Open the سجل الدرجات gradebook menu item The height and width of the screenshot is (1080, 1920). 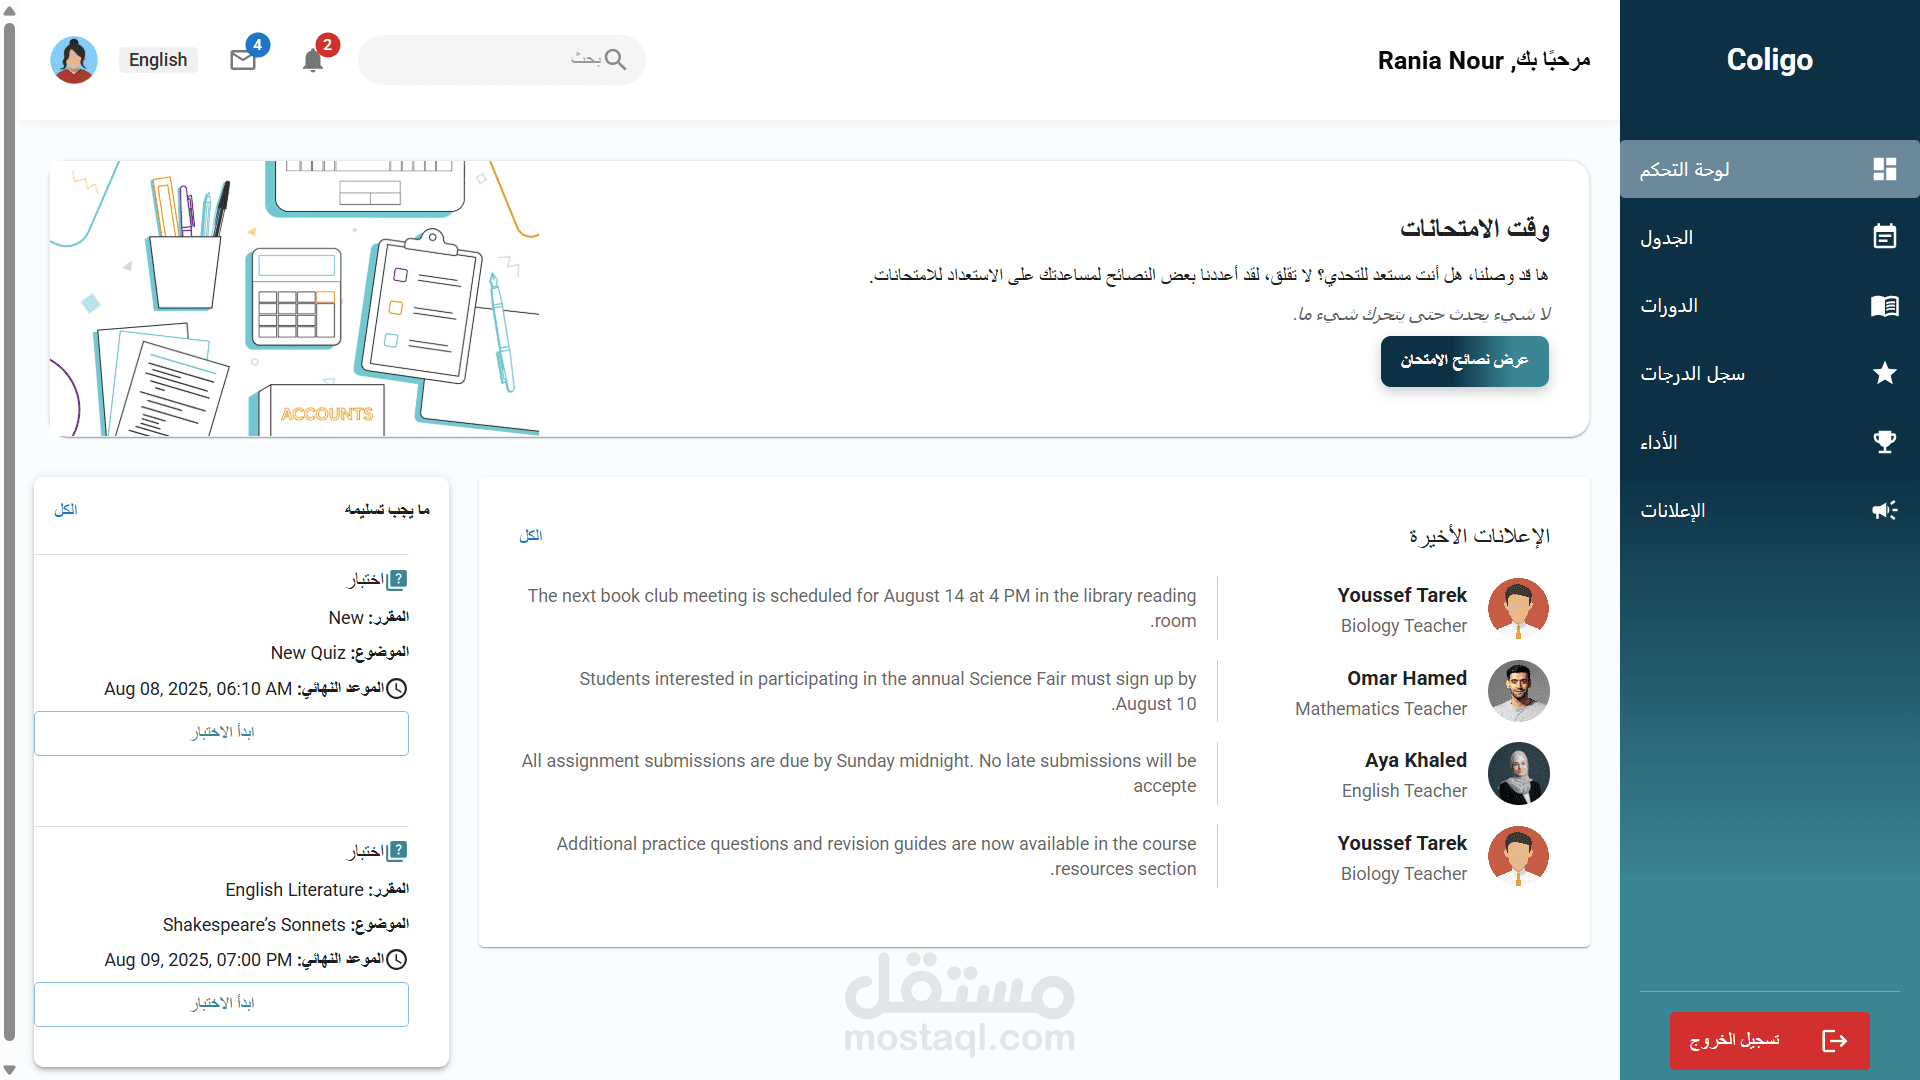pos(1692,374)
